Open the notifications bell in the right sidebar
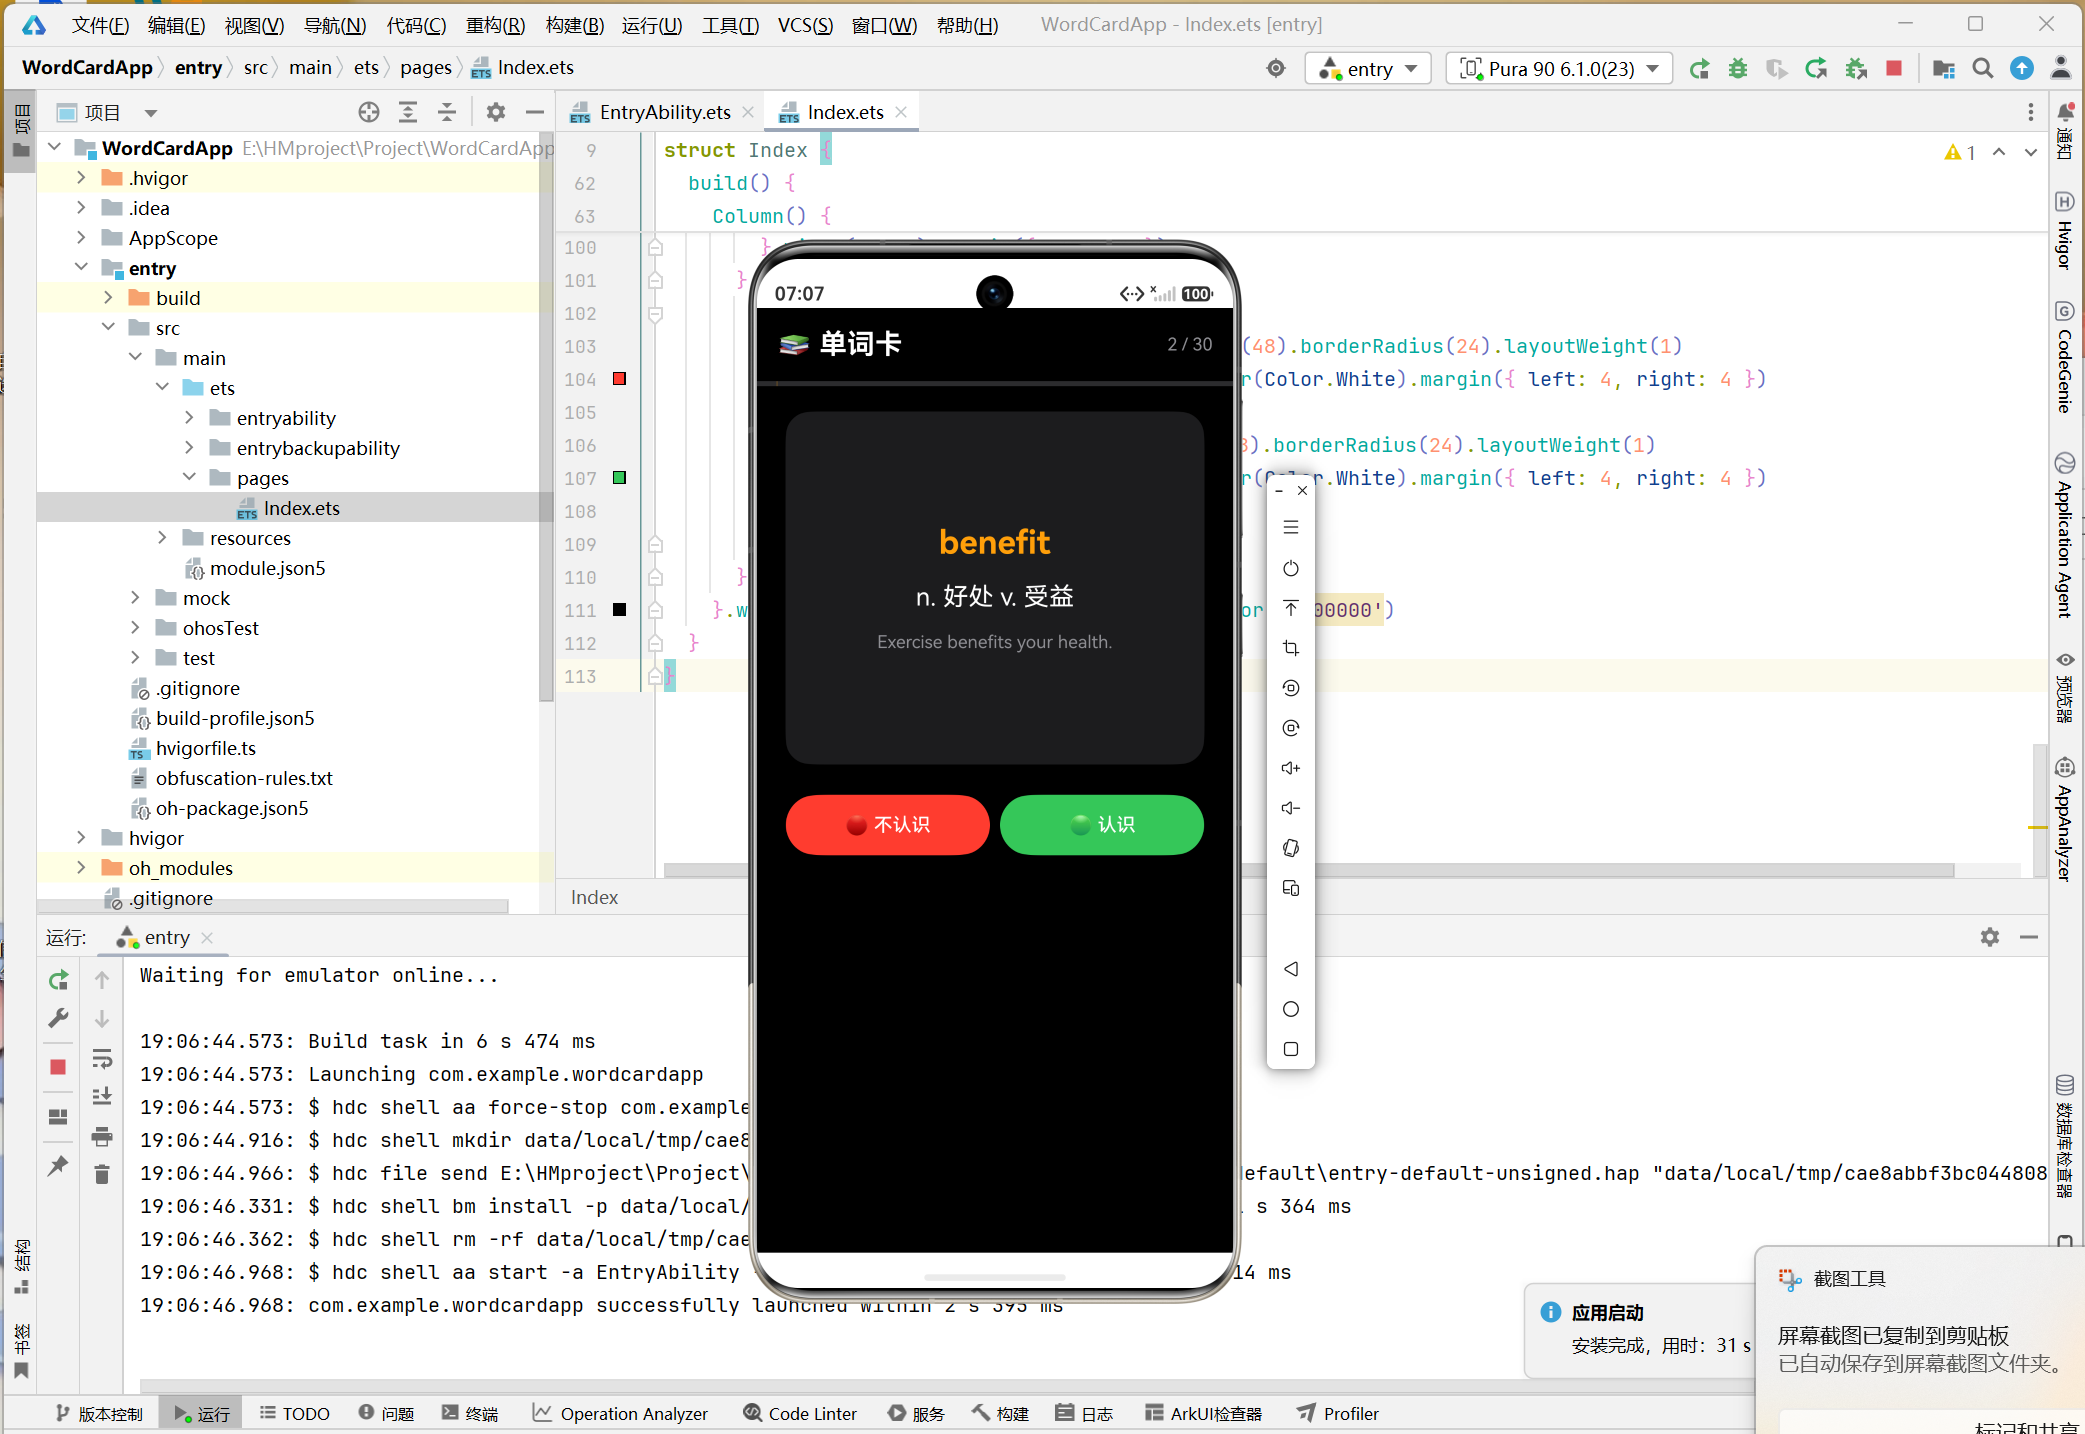This screenshot has width=2085, height=1434. click(x=2065, y=112)
